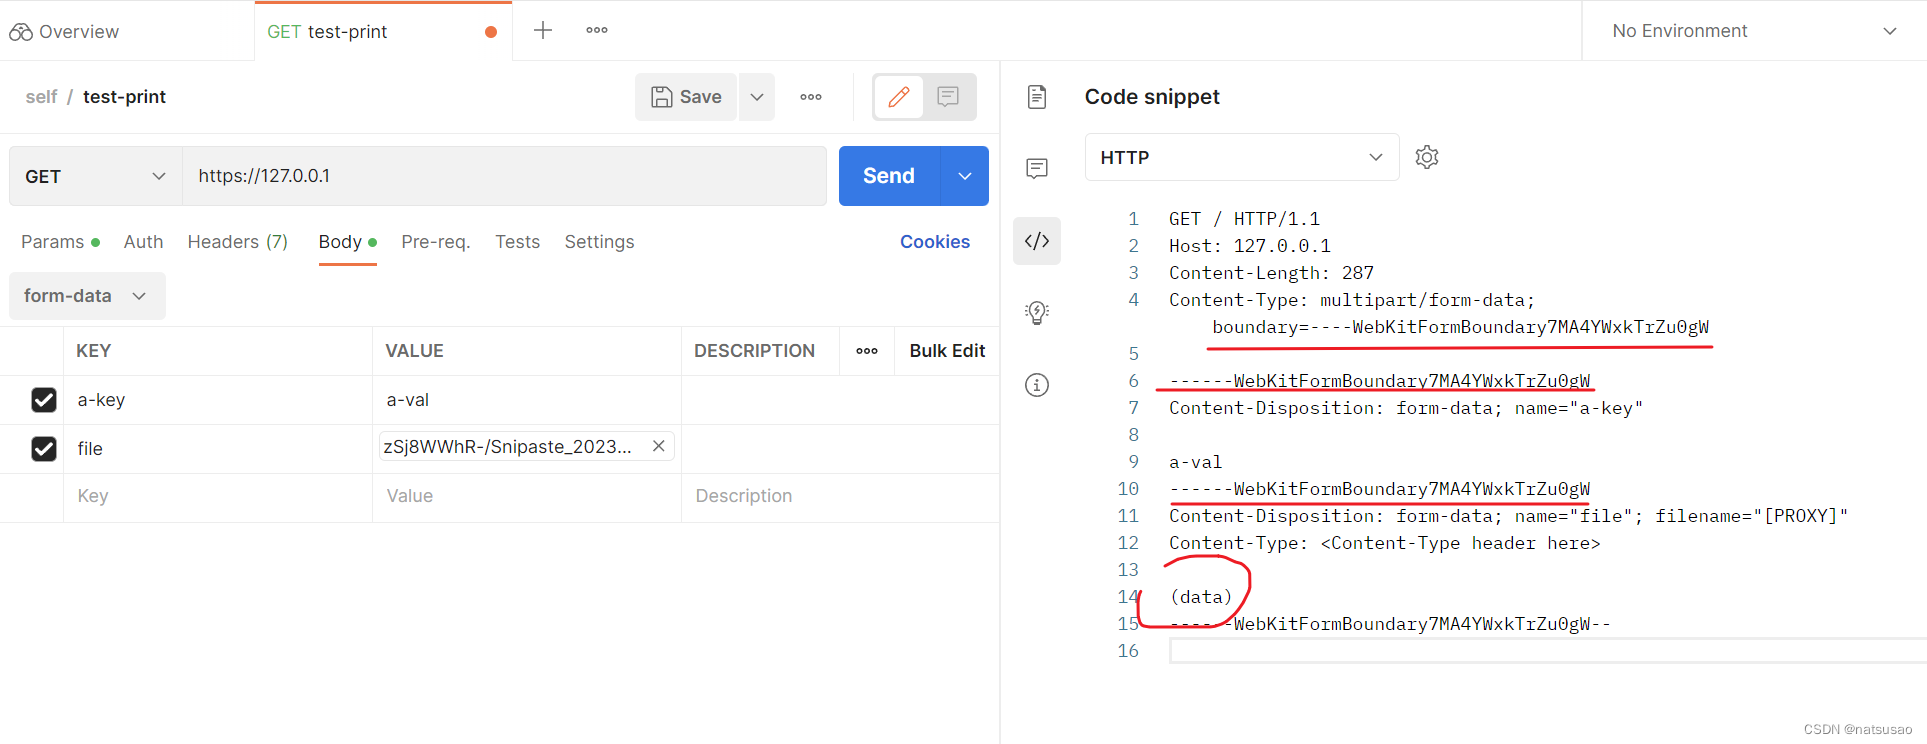This screenshot has width=1927, height=744.
Task: Switch to comment mode in toolbar toggle
Action: pyautogui.click(x=948, y=97)
